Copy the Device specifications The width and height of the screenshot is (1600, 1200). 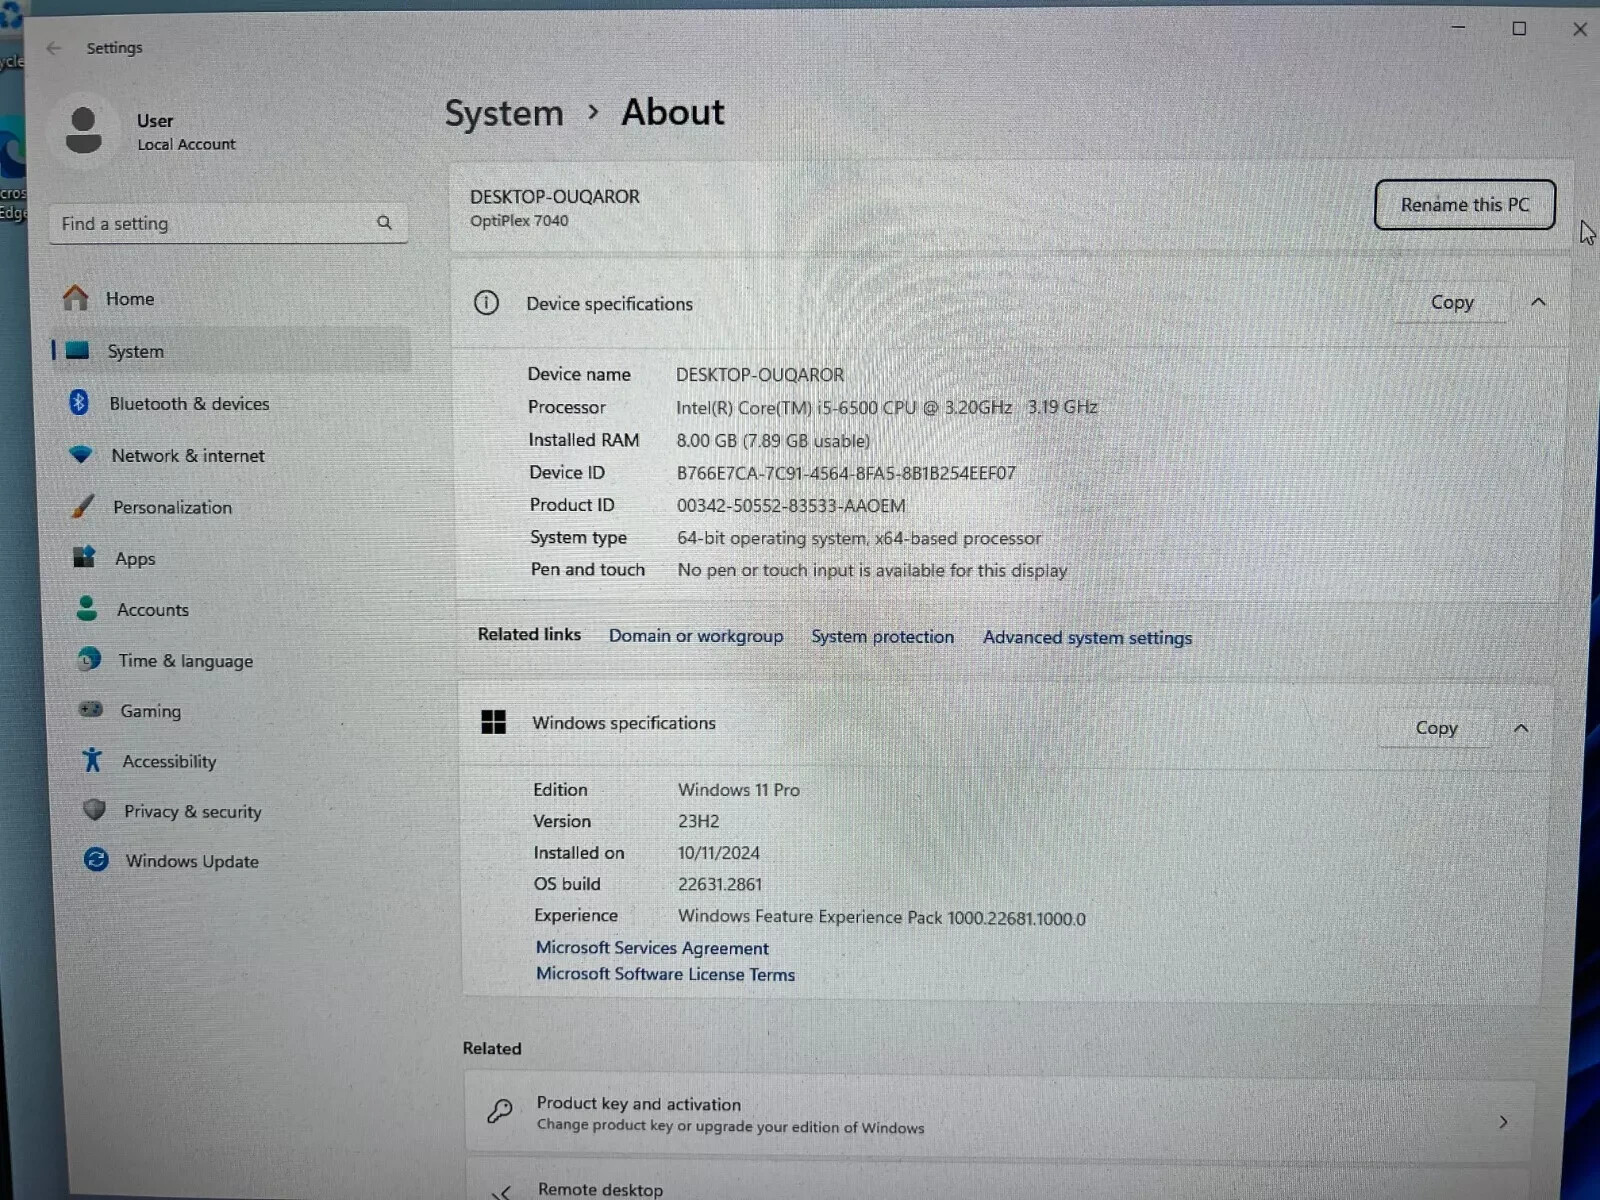(x=1452, y=302)
